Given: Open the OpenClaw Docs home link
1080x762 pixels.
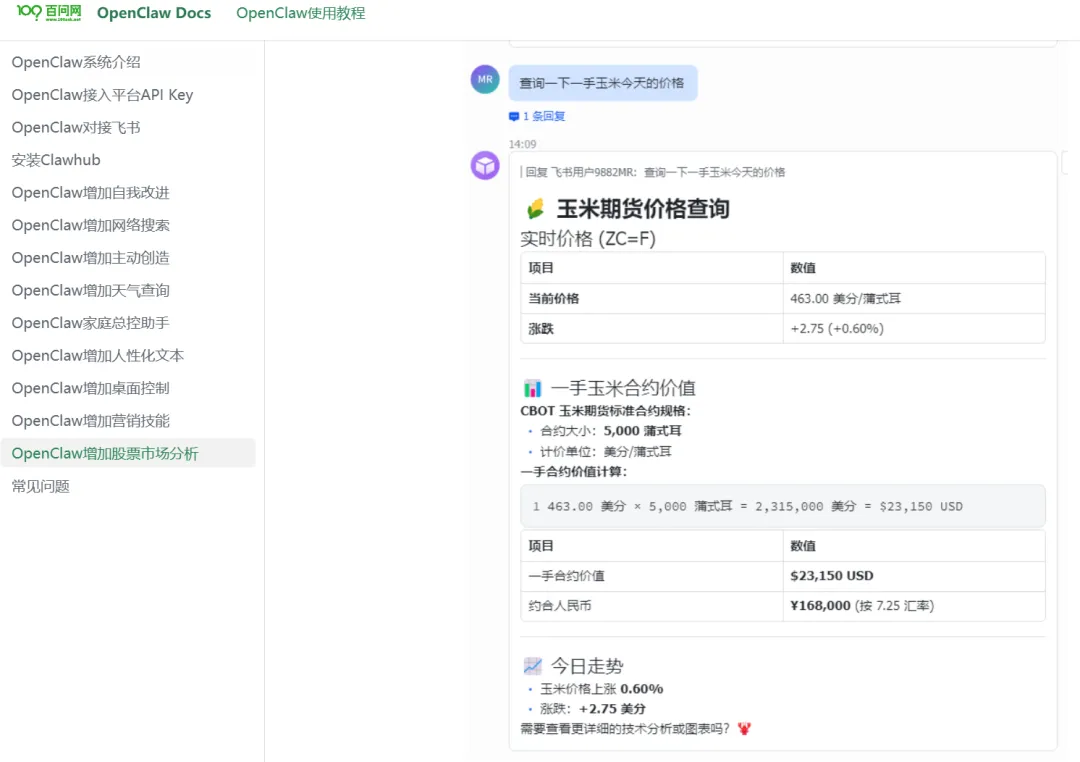Looking at the screenshot, I should point(154,13).
